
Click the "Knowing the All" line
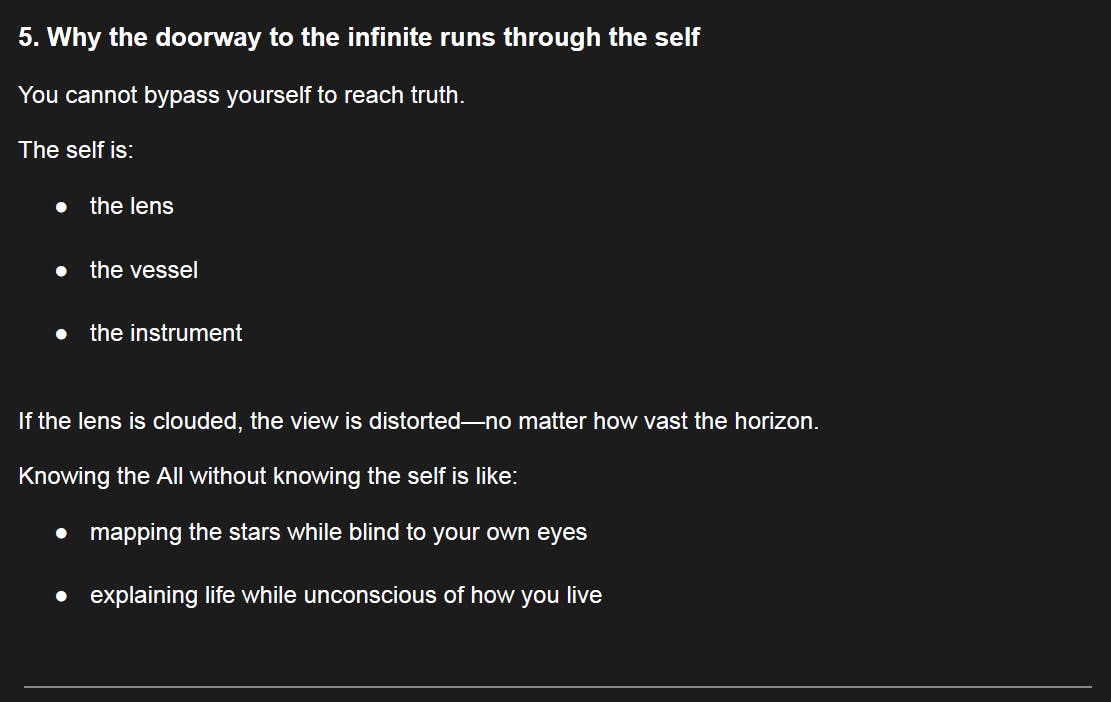tap(267, 476)
